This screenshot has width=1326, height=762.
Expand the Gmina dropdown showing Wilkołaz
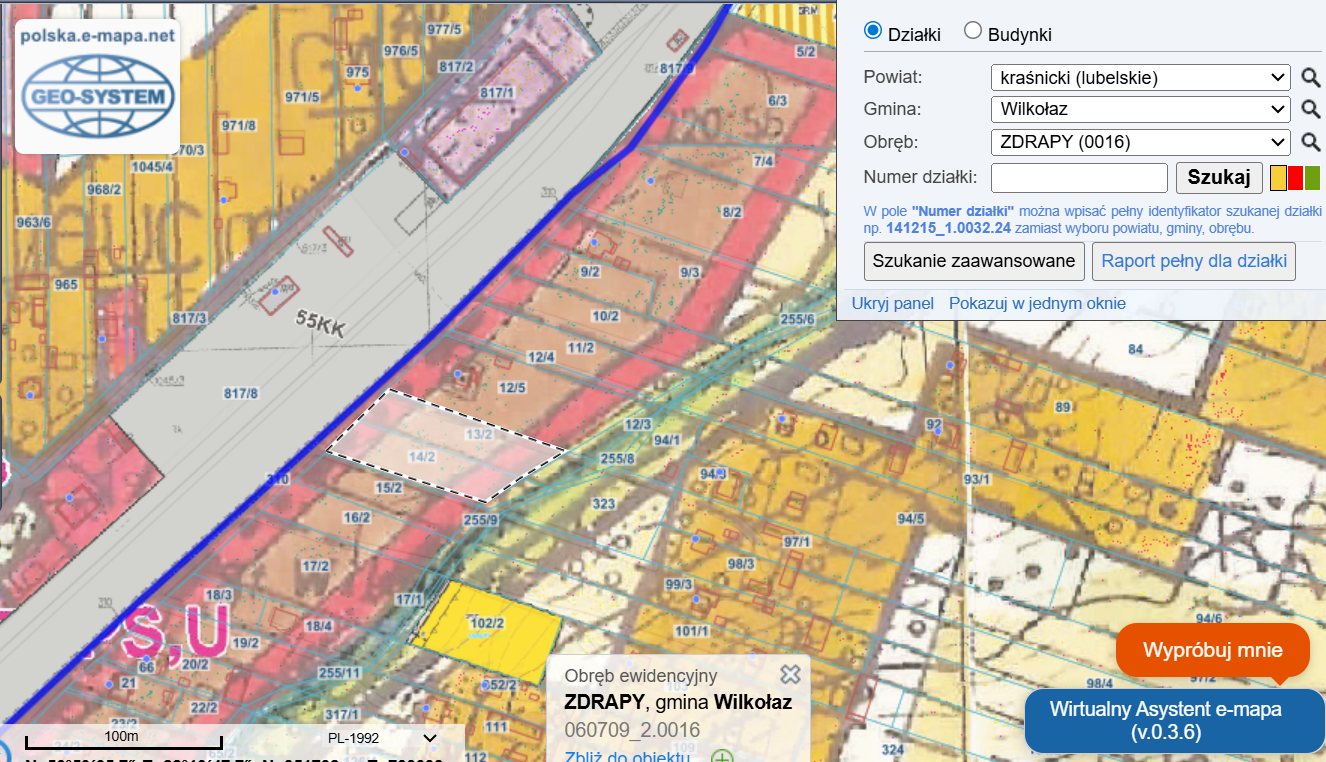[x=1140, y=110]
